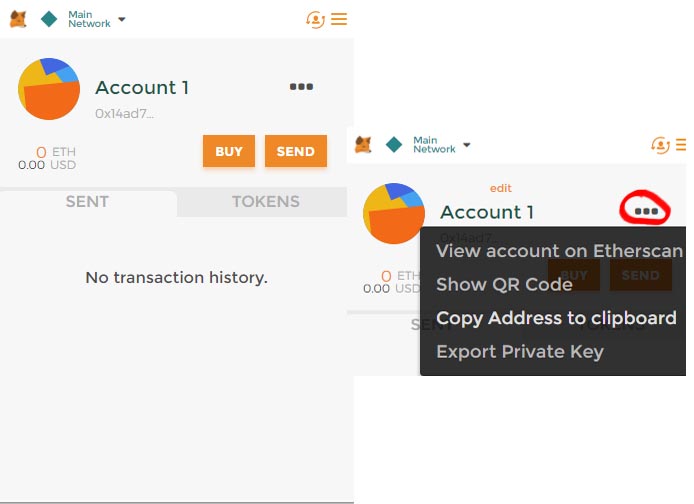Open the hamburger menu in left panel
This screenshot has height=504, width=694.
pos(339,19)
